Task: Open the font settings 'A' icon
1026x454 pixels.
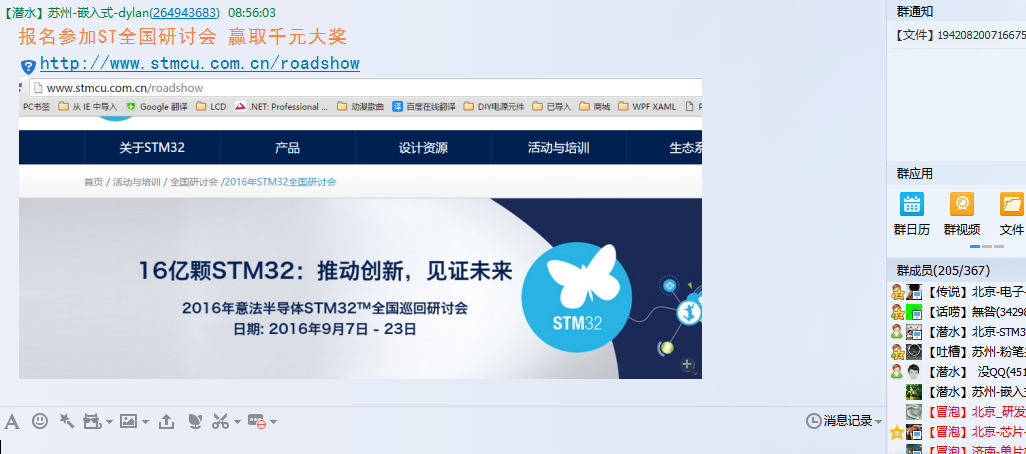Action: coord(12,422)
